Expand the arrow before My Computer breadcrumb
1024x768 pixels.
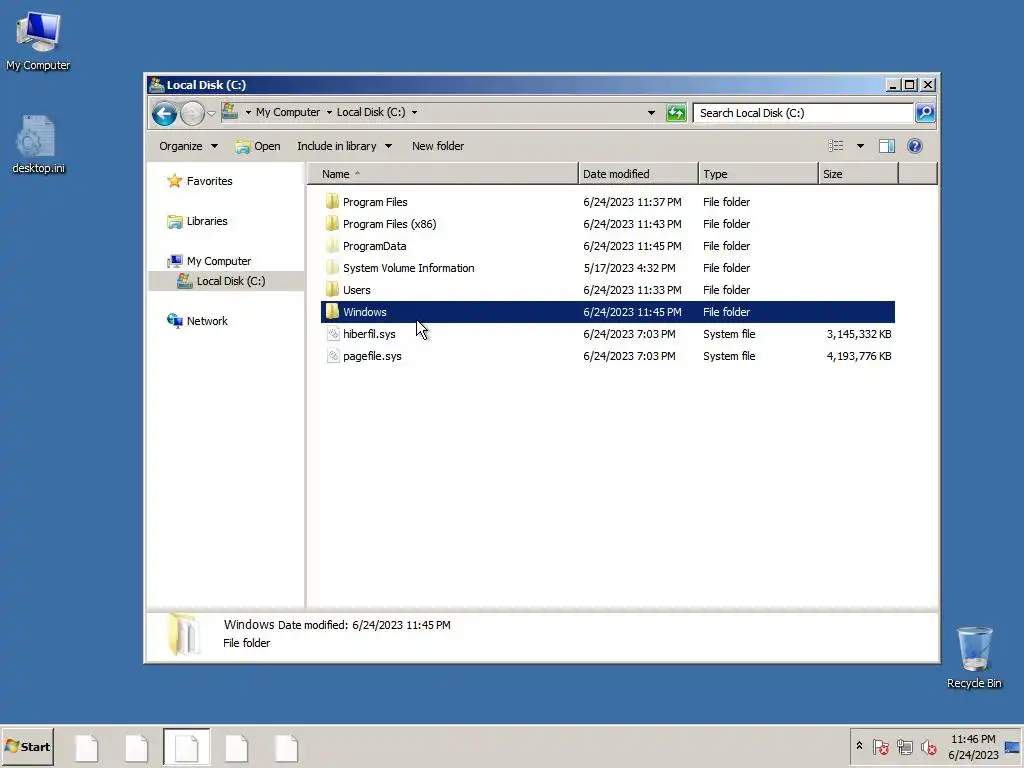click(248, 112)
